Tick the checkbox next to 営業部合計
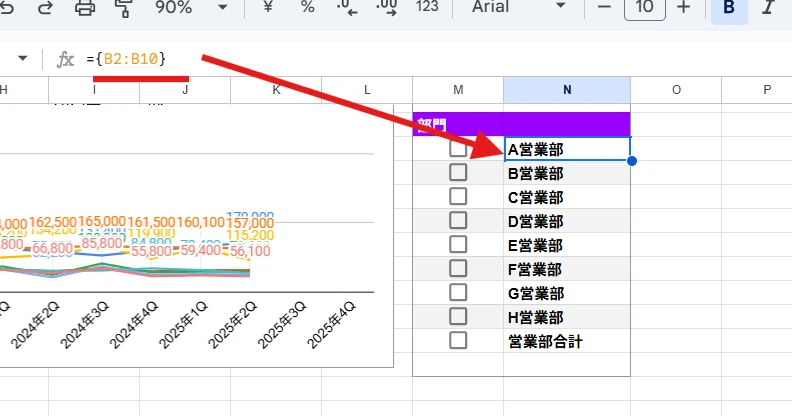 click(x=458, y=340)
